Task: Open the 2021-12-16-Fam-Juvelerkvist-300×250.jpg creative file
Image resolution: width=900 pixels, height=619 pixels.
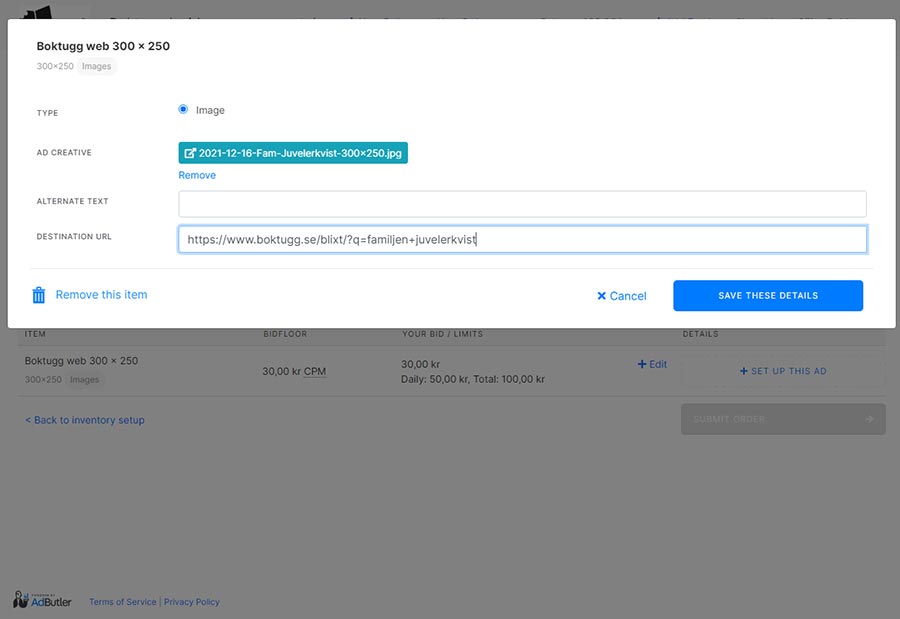Action: 293,153
